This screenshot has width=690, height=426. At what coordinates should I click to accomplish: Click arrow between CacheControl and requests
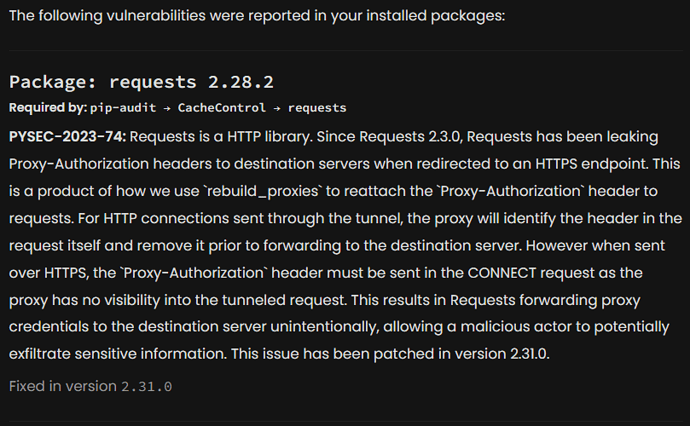276,108
